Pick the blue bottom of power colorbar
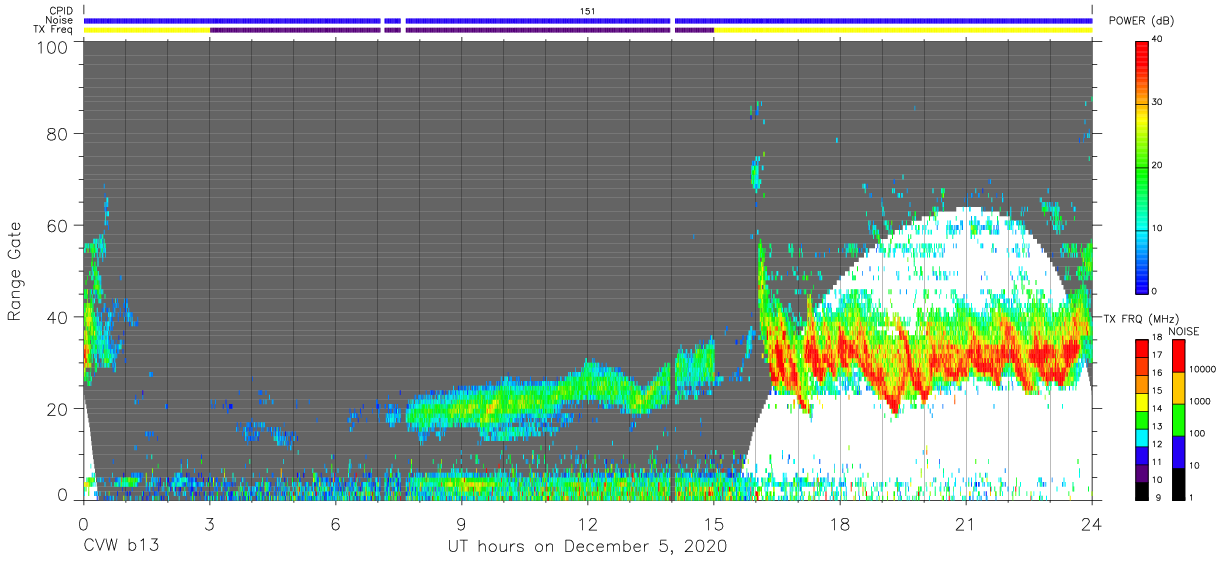Image resolution: width=1228 pixels, height=567 pixels. click(x=1144, y=282)
